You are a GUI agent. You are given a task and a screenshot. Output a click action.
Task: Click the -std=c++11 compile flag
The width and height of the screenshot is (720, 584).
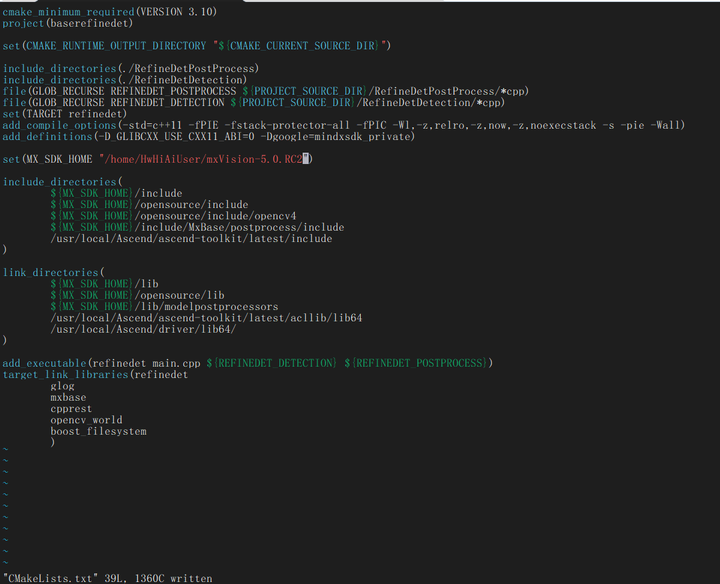pyautogui.click(x=152, y=125)
